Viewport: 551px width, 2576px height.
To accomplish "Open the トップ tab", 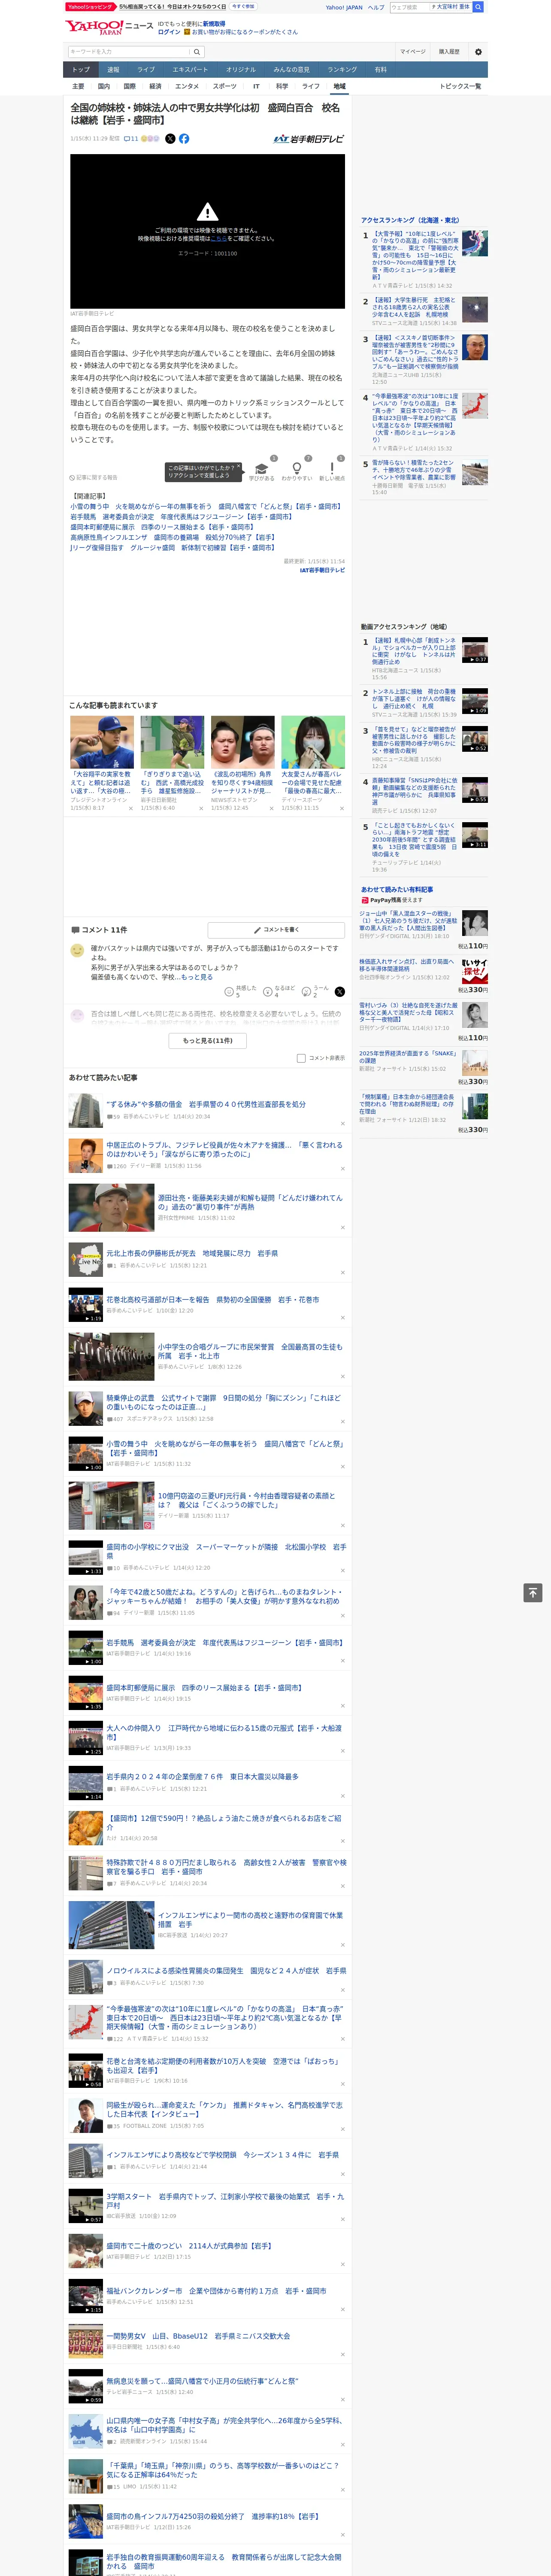I will coord(81,70).
